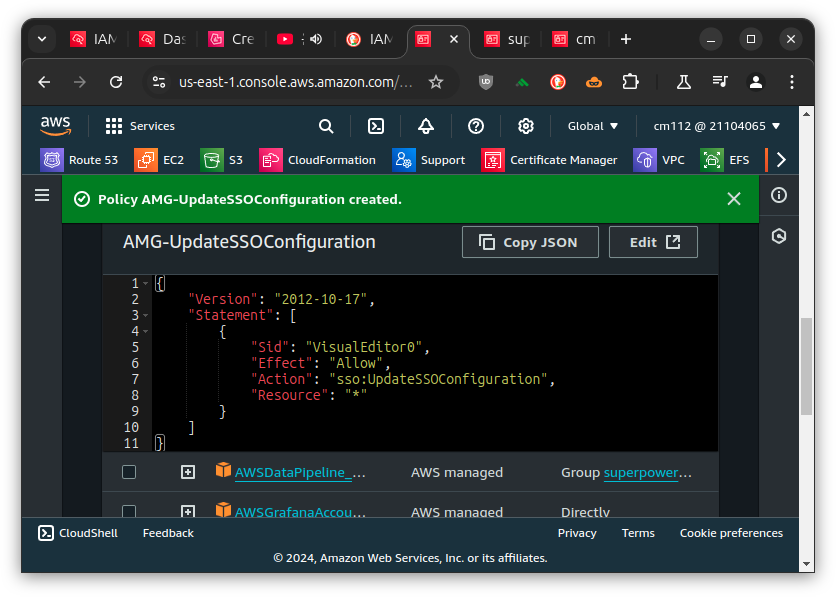836x597 pixels.
Task: View site information icon in address bar
Action: [x=159, y=82]
